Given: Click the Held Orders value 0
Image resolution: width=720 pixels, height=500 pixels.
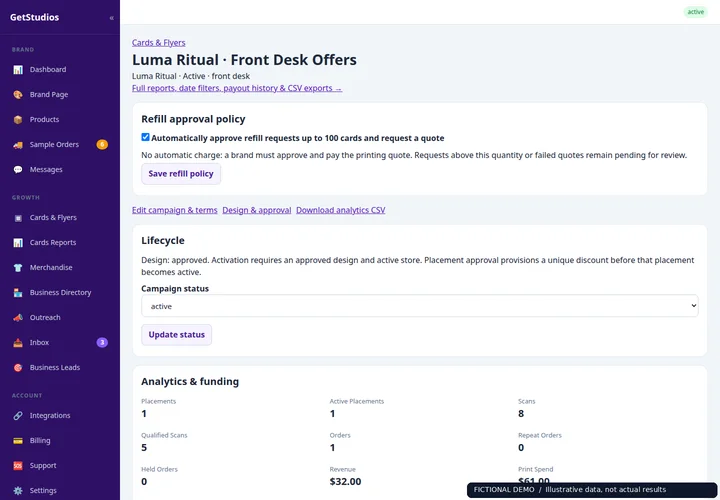Looking at the screenshot, I should (144, 482).
